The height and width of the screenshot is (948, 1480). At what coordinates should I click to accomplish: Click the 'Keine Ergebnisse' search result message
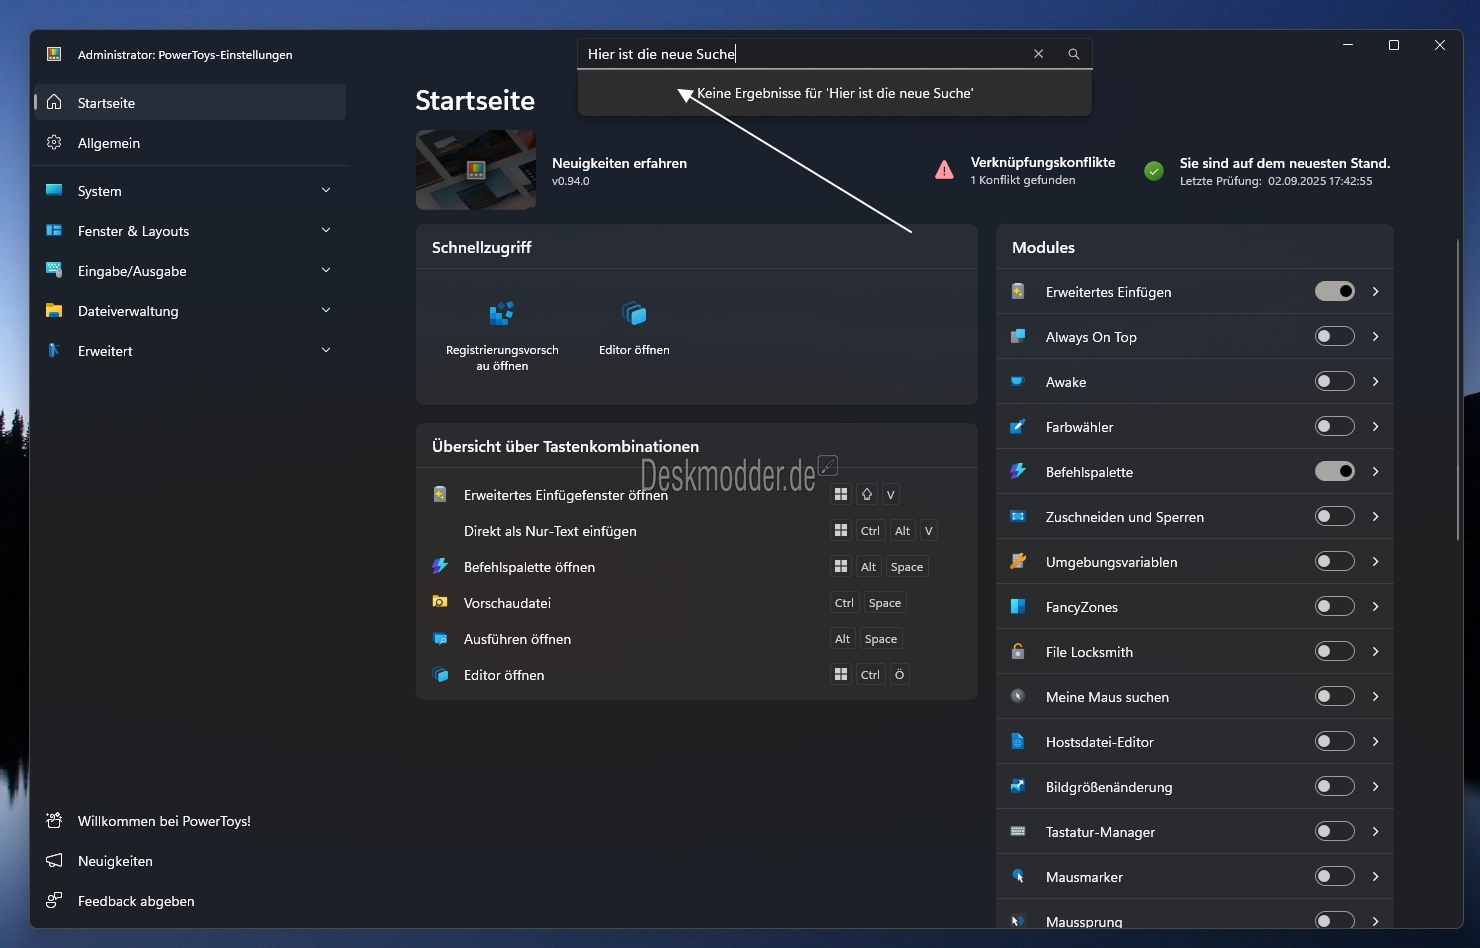tap(835, 93)
